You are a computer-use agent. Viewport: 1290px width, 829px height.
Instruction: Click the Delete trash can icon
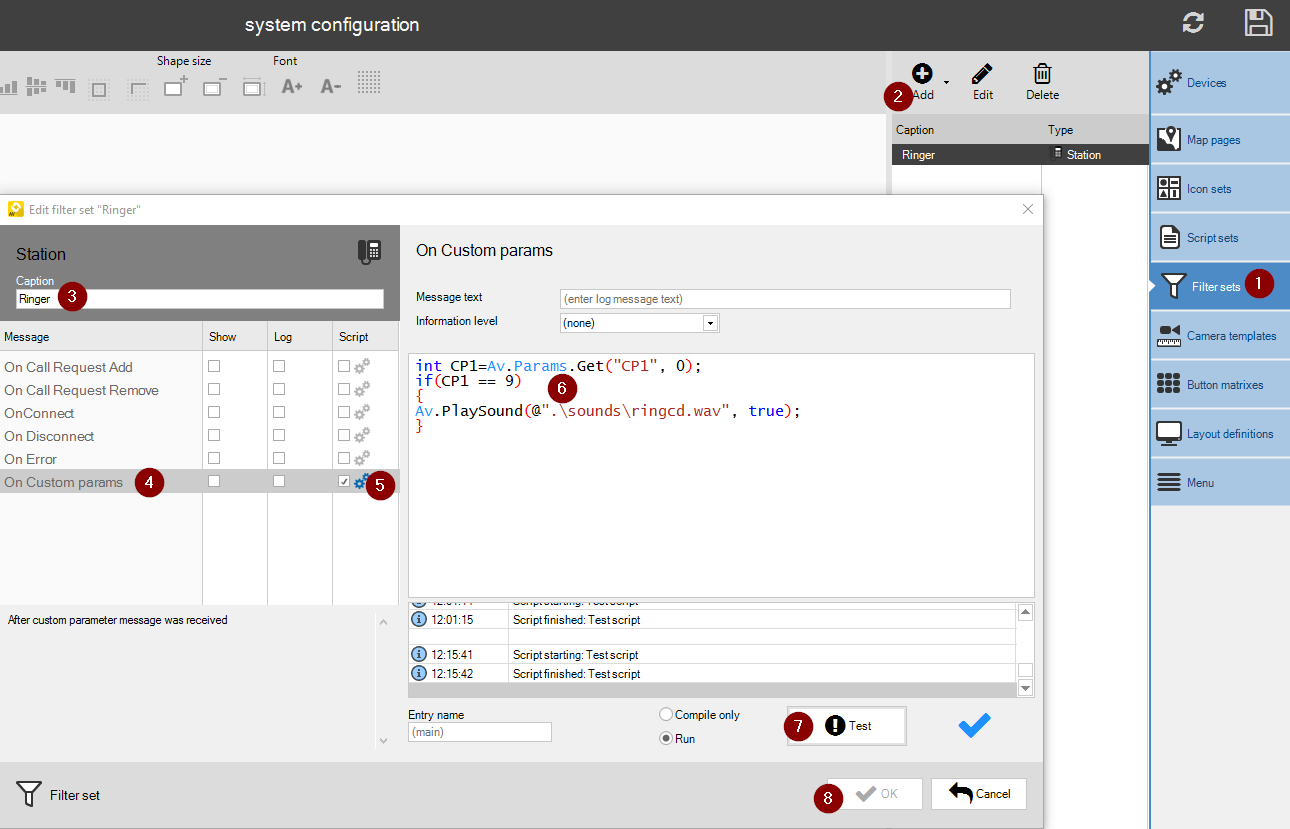point(1042,74)
